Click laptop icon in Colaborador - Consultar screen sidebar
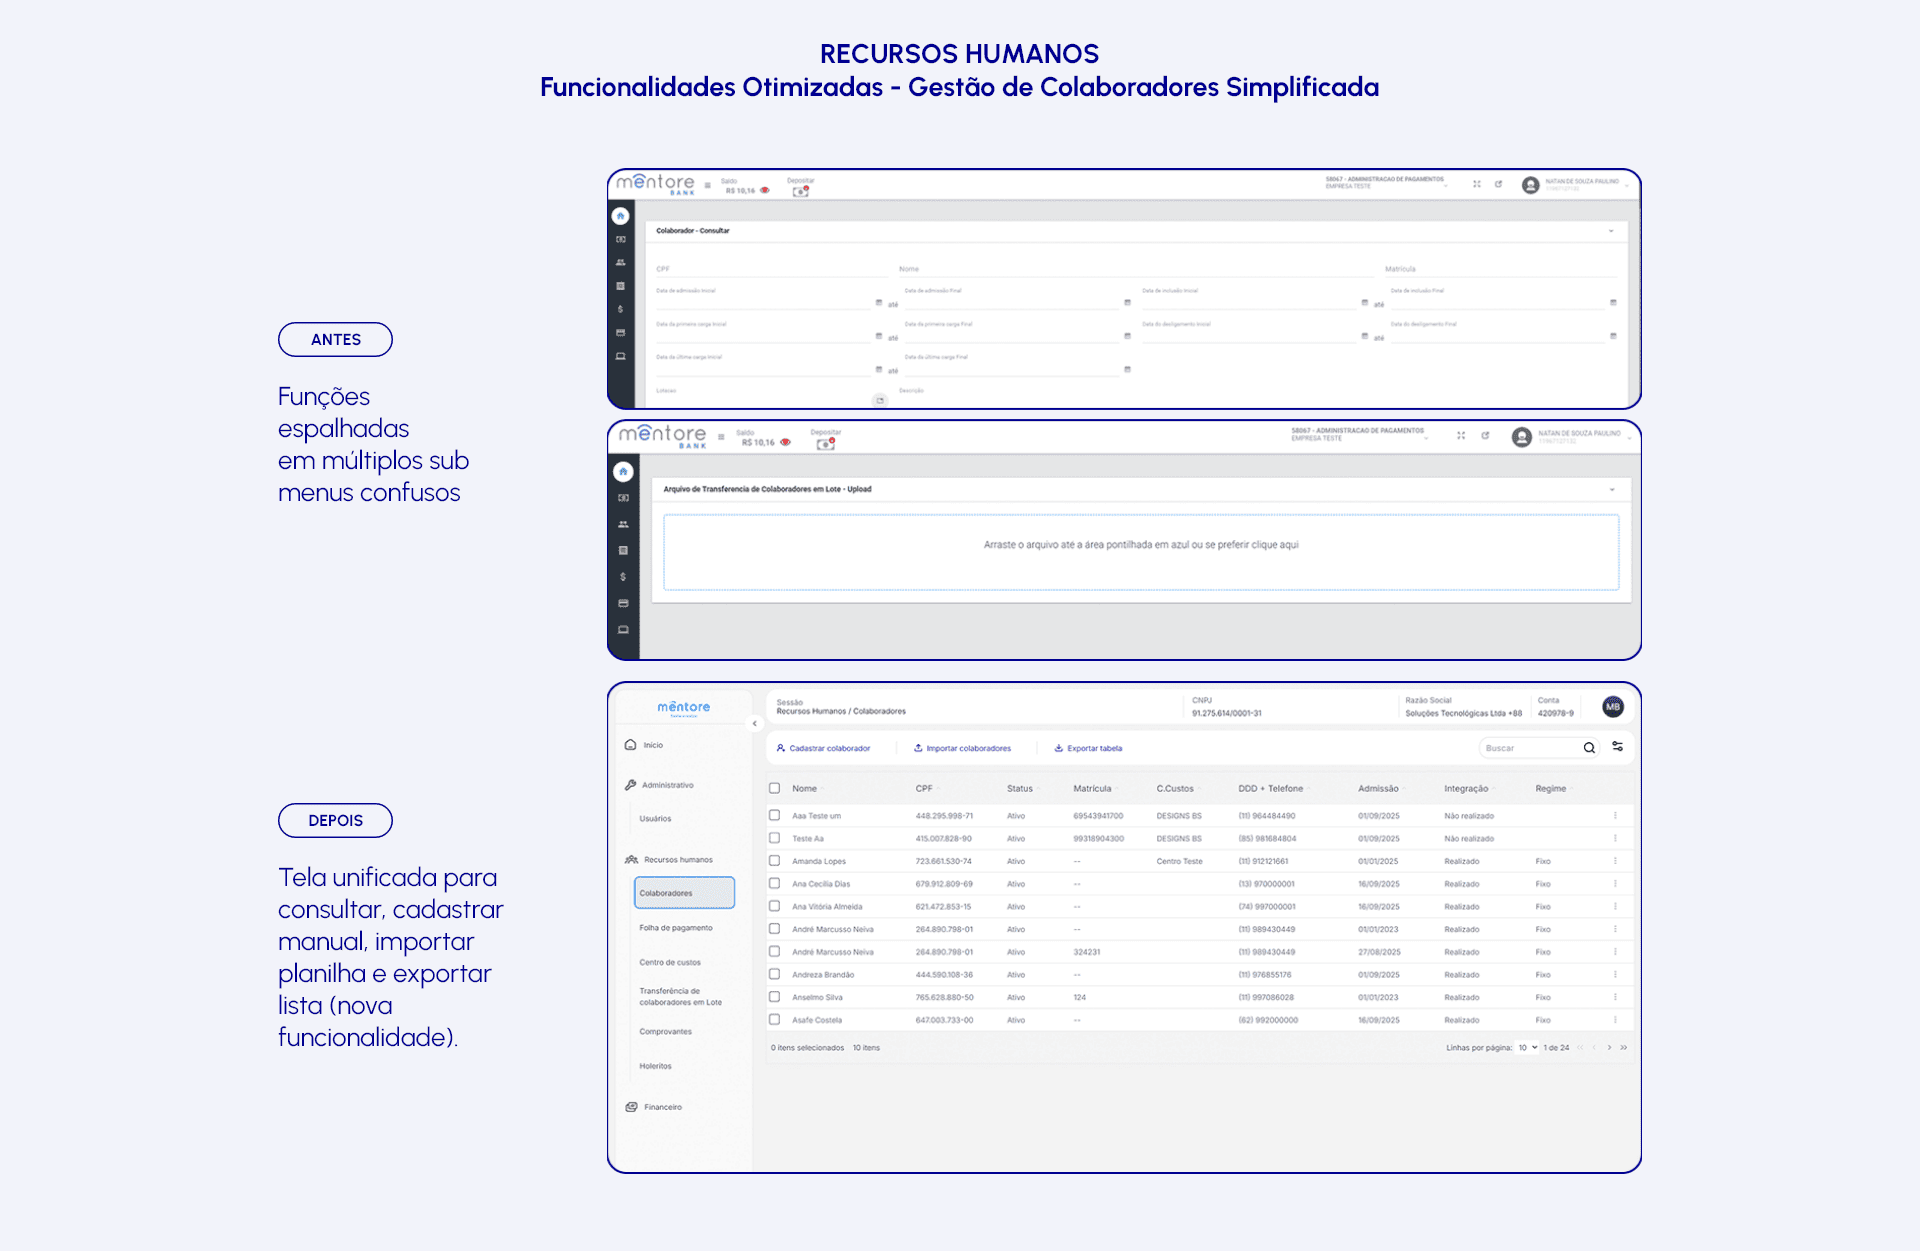The image size is (1920, 1251). [620, 356]
